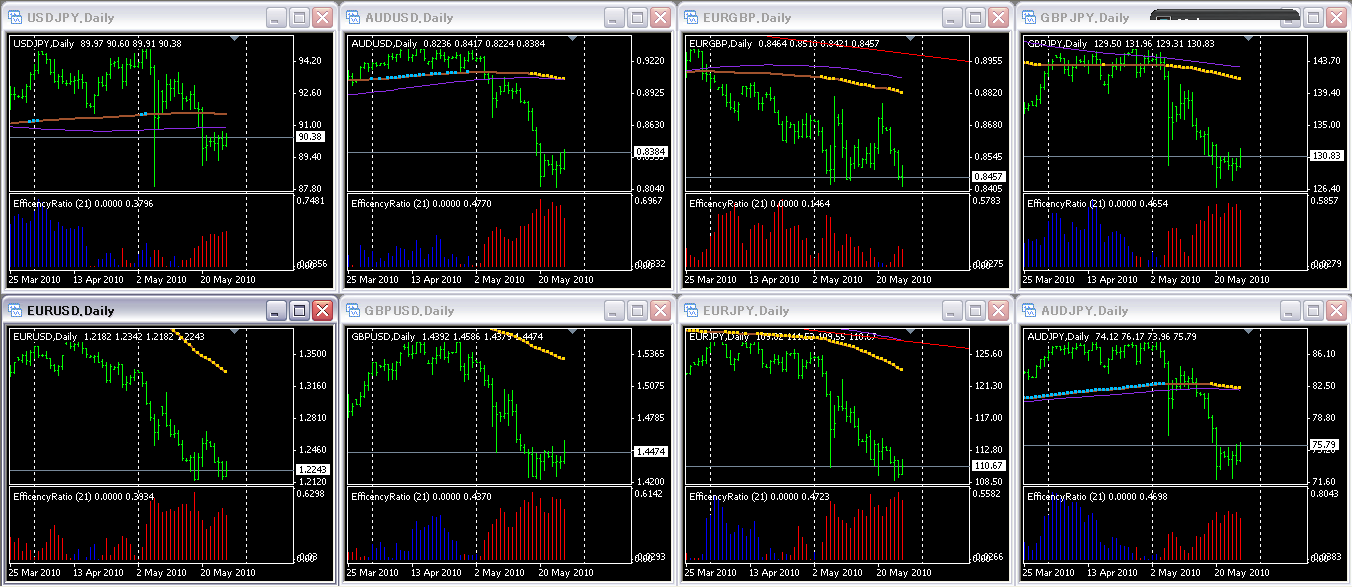The image size is (1352, 588).
Task: Click the 1.2243 current price label
Action: (311, 469)
